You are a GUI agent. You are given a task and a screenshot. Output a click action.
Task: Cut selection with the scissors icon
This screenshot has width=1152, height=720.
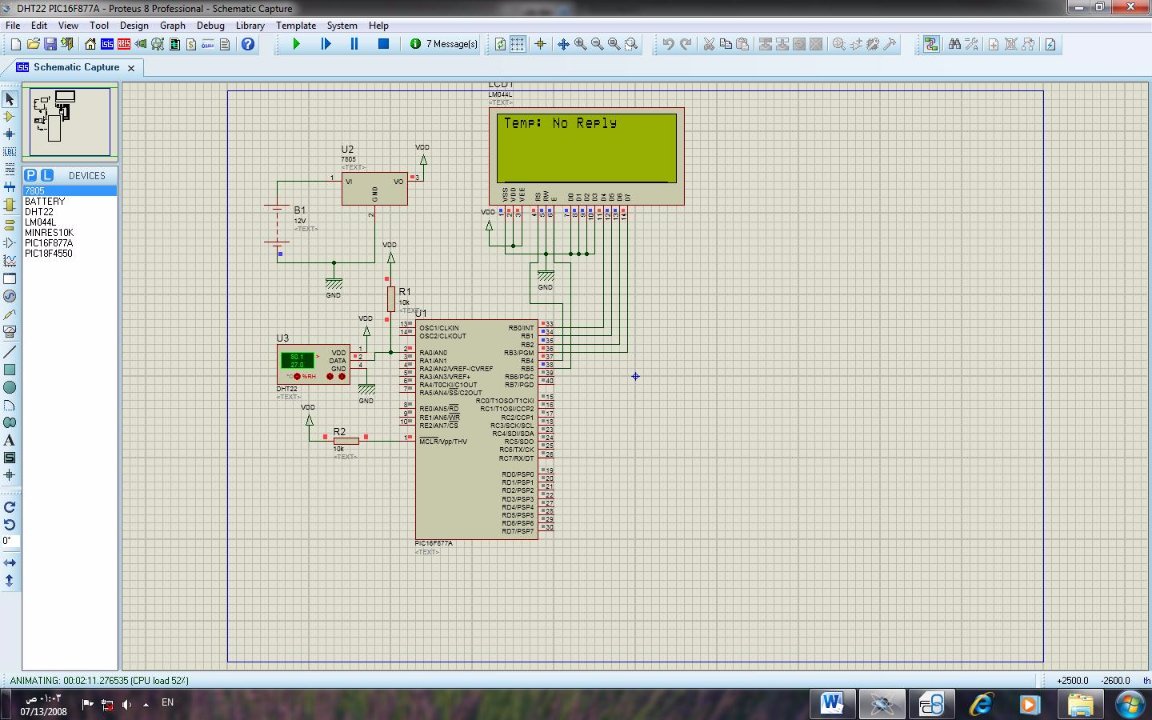pyautogui.click(x=709, y=44)
